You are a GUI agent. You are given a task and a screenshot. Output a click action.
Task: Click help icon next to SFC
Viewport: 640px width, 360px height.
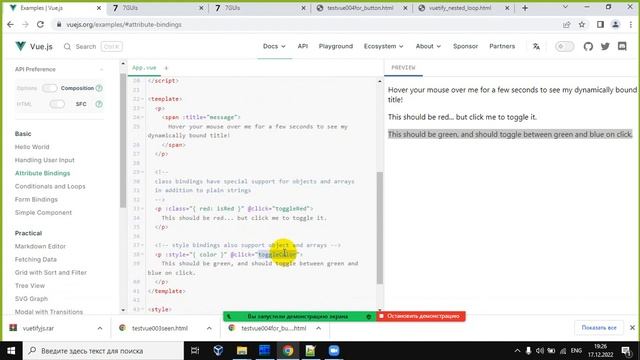99,104
